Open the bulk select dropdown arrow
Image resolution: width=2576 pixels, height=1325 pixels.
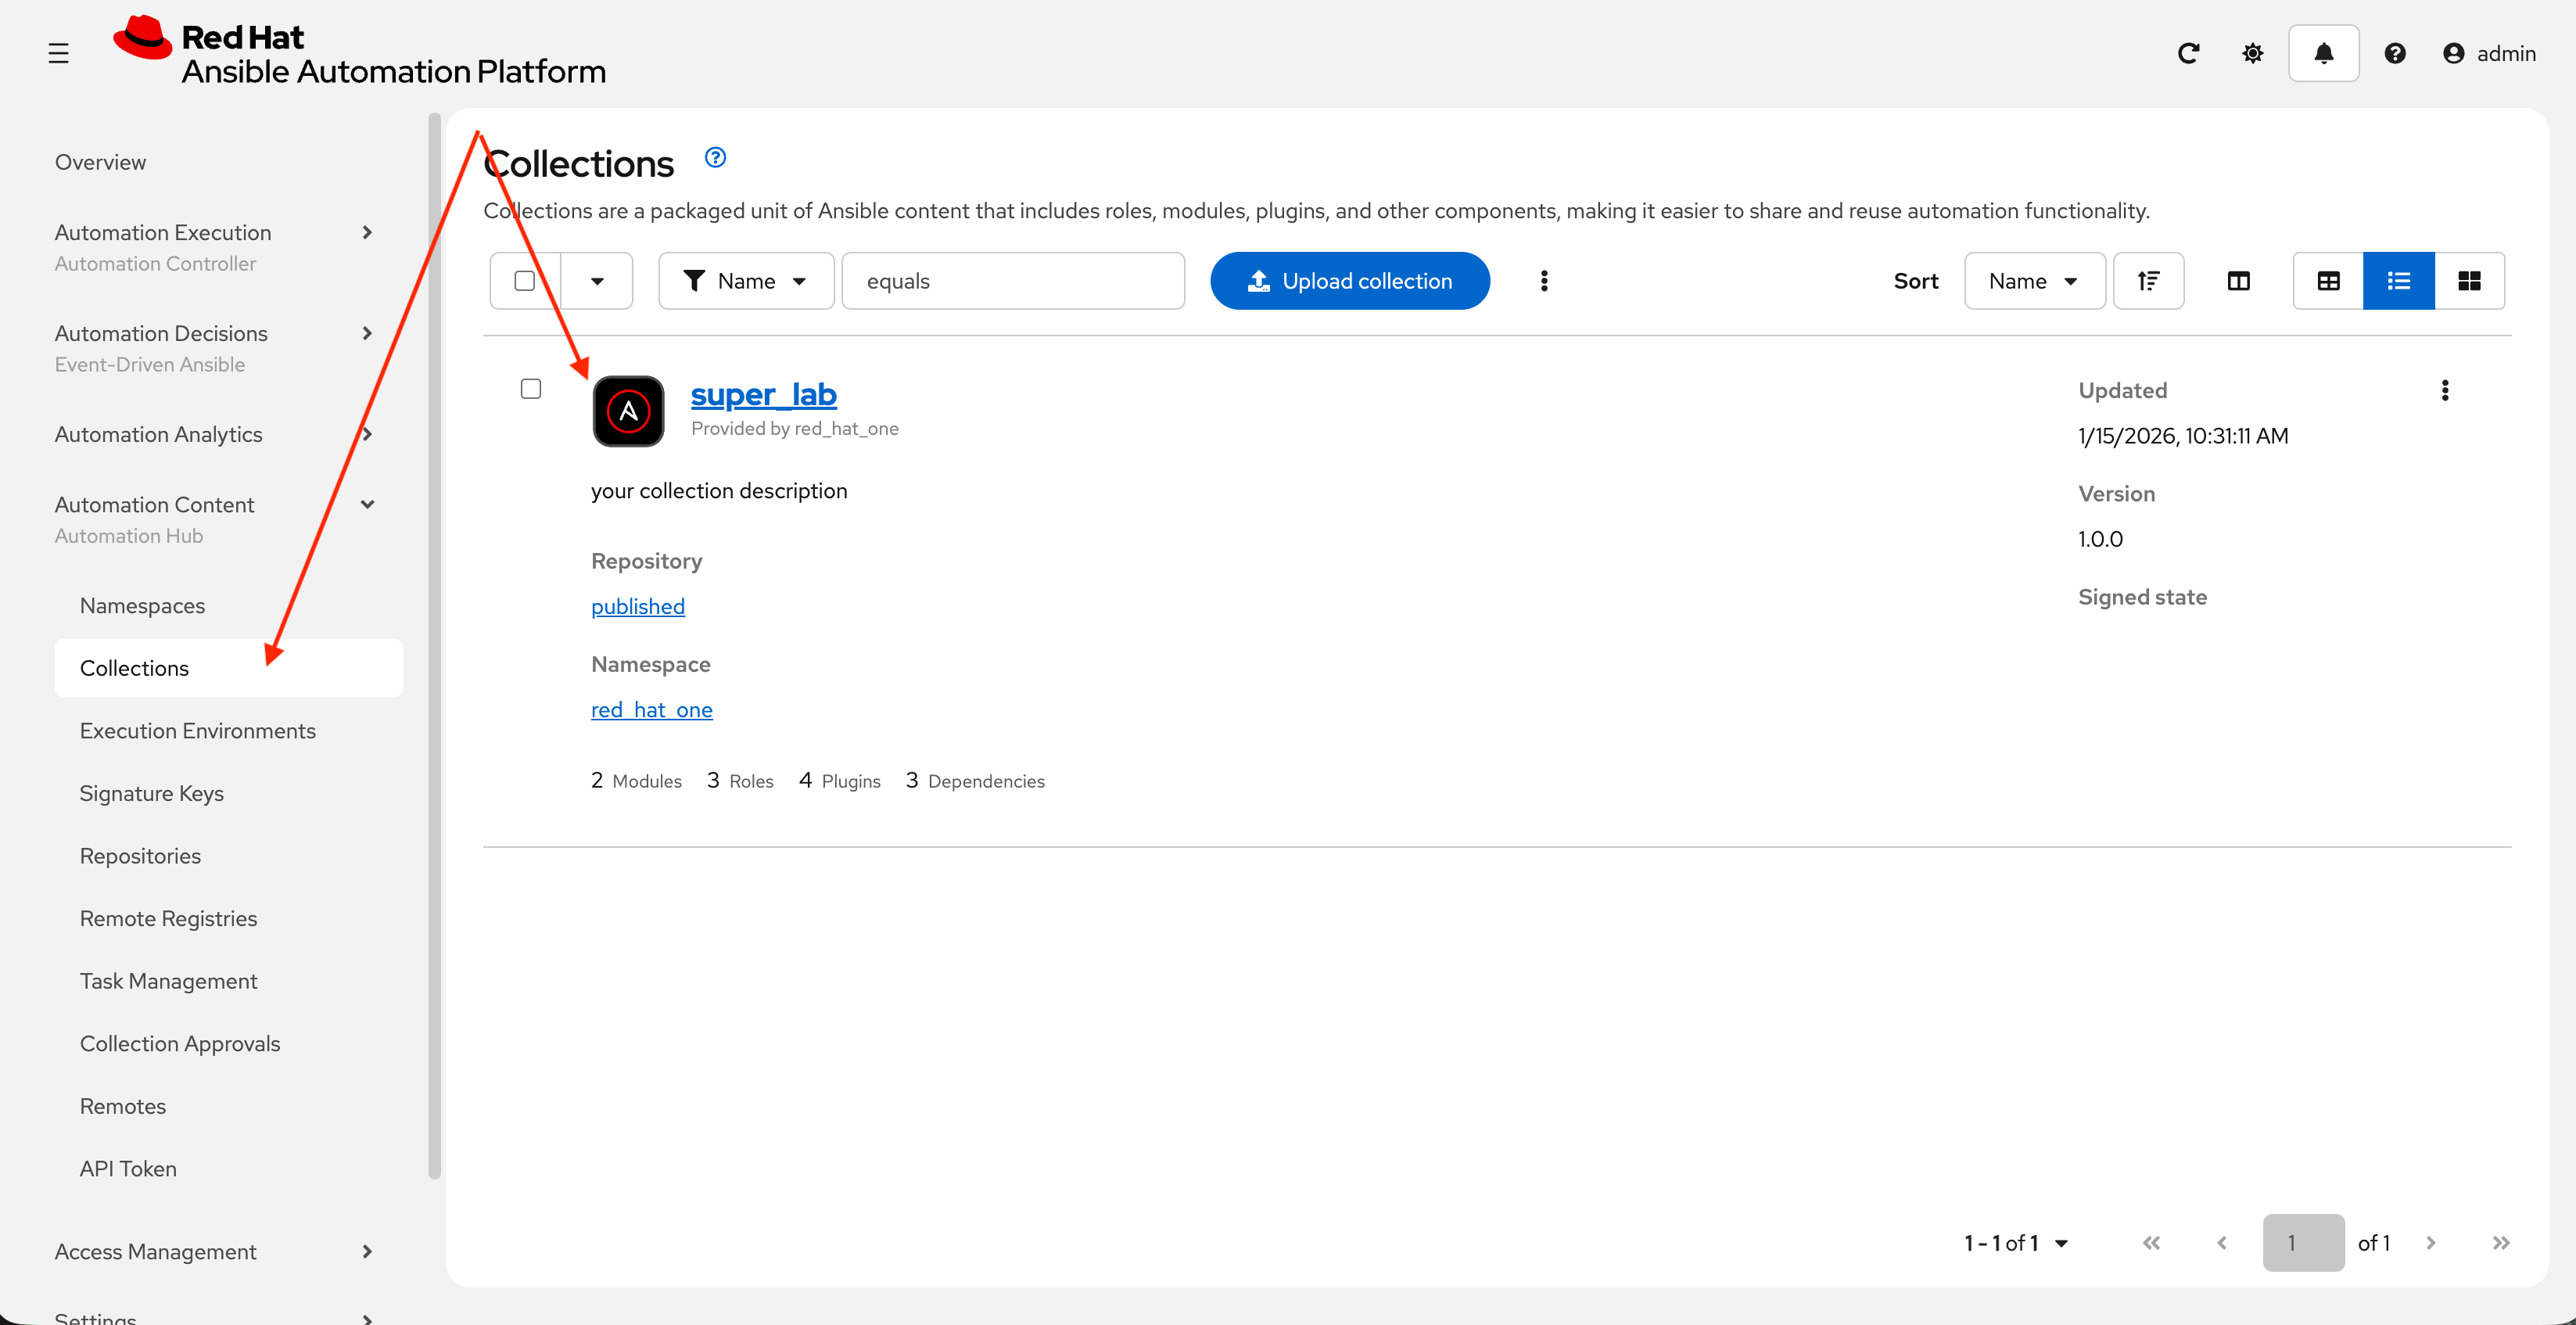(x=597, y=281)
